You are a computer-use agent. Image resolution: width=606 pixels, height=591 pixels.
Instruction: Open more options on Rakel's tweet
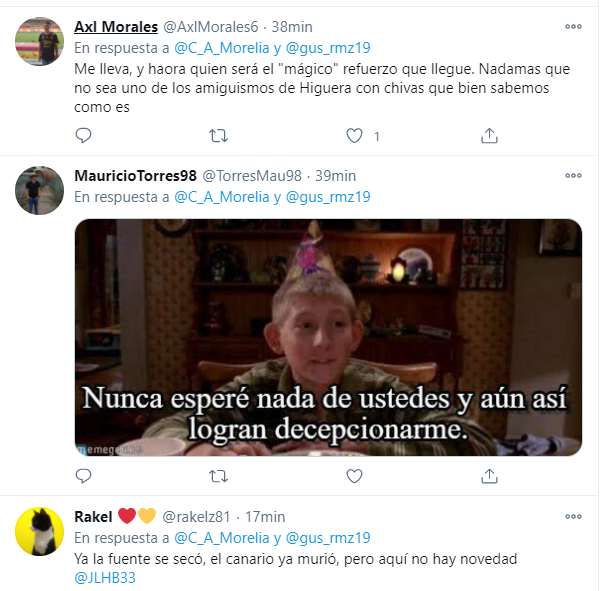pos(573,516)
